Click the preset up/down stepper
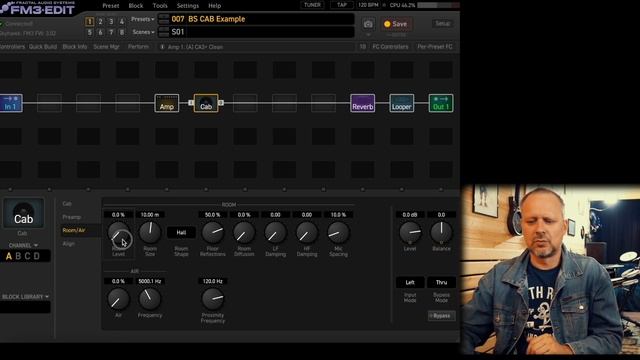Screen dimensions: 640x360 (x=164, y=19)
